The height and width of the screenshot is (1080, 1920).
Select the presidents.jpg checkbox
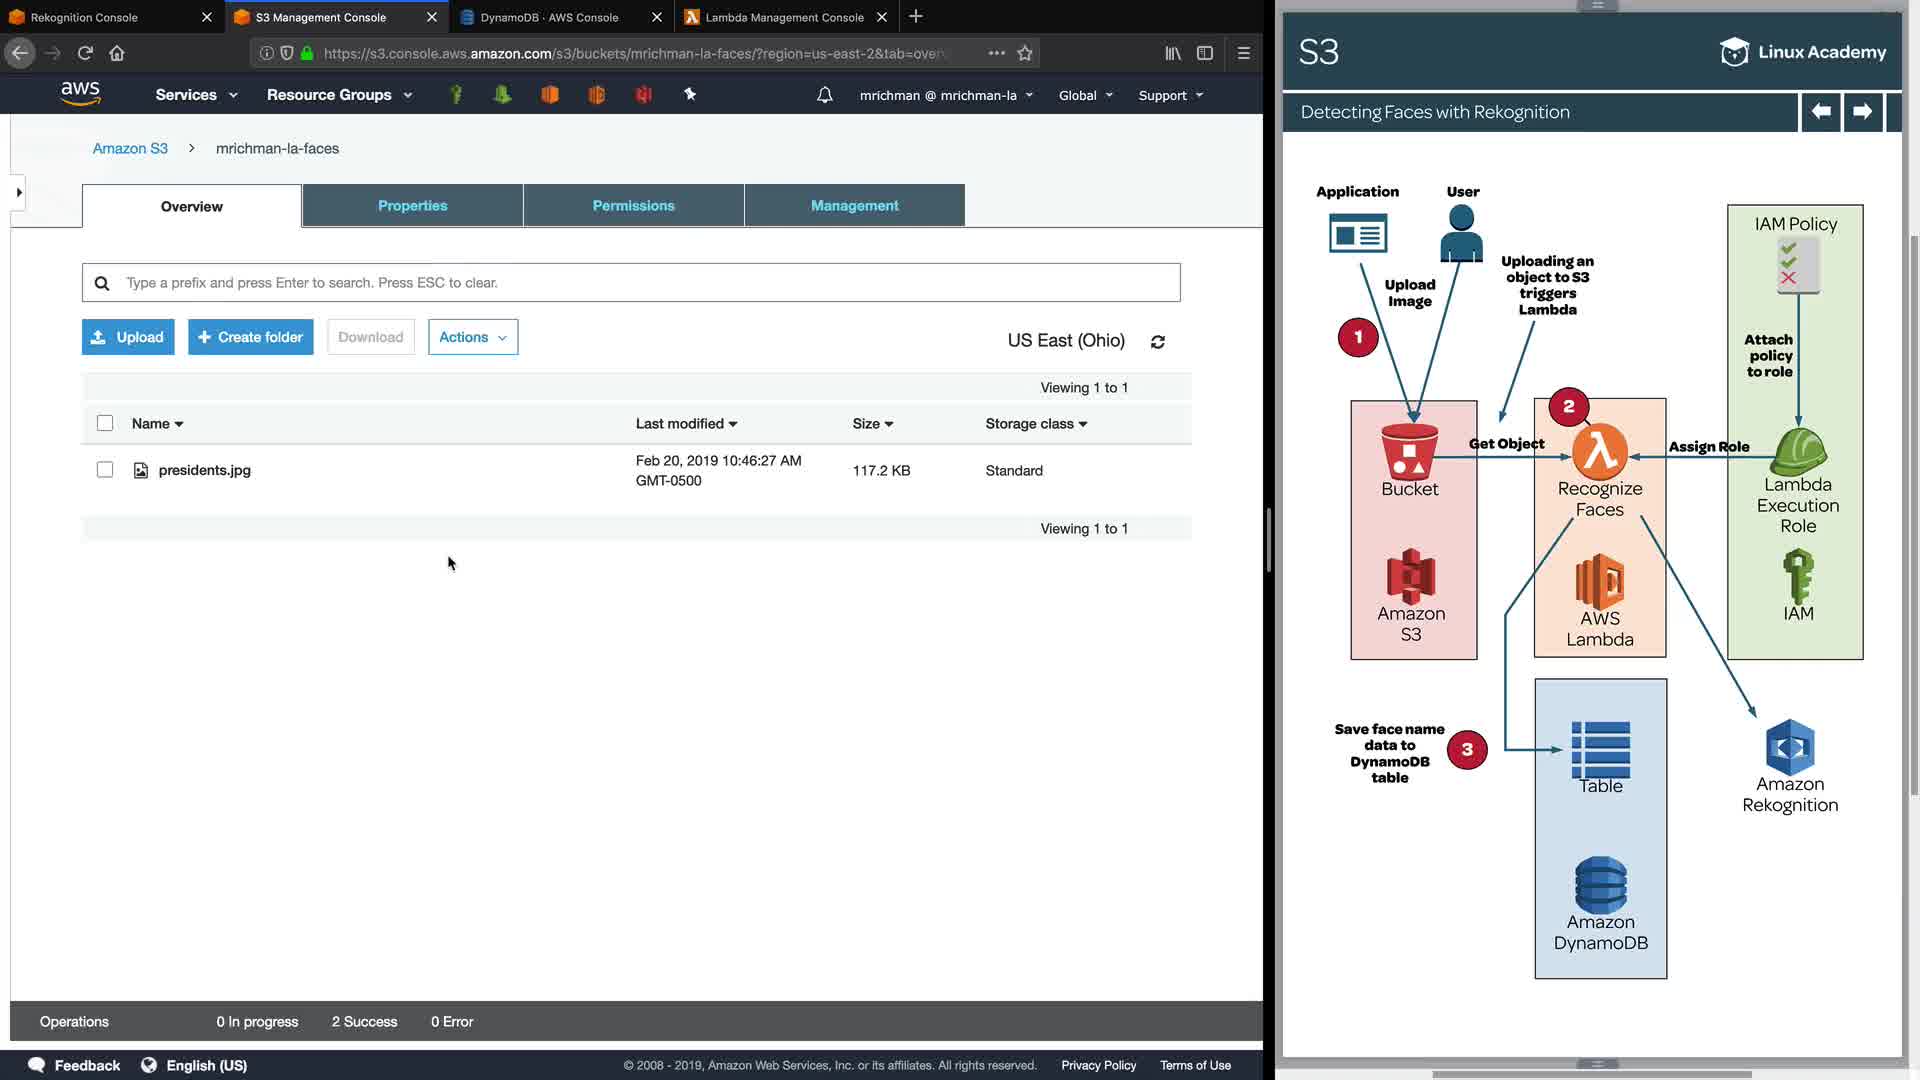105,470
